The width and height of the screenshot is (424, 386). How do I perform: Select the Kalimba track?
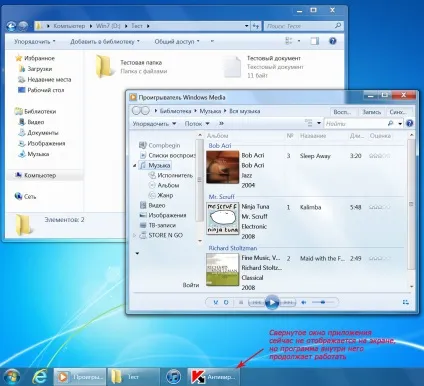tap(310, 207)
